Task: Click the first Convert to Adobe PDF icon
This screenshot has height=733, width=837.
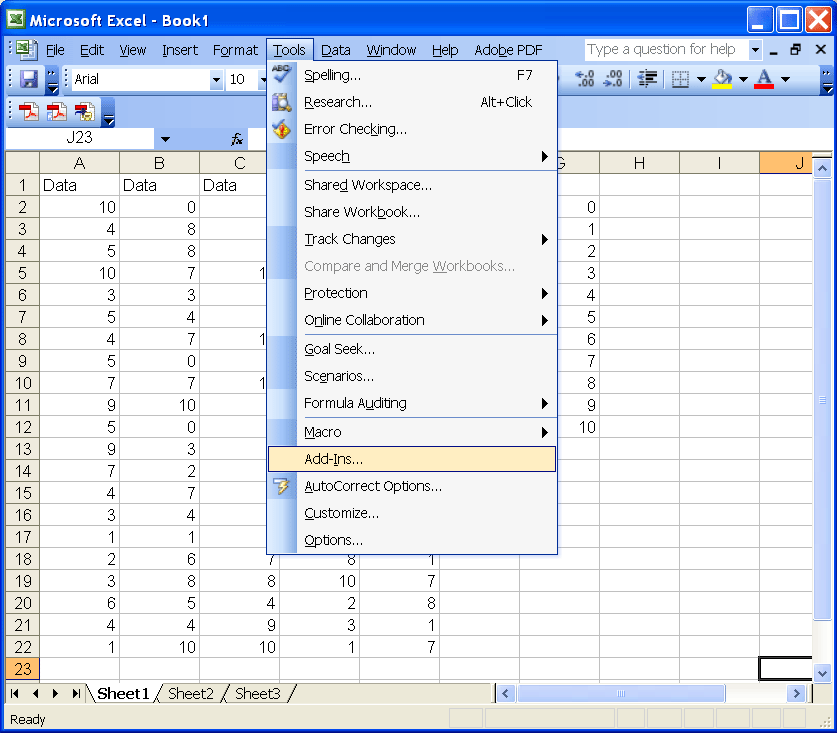Action: (28, 112)
